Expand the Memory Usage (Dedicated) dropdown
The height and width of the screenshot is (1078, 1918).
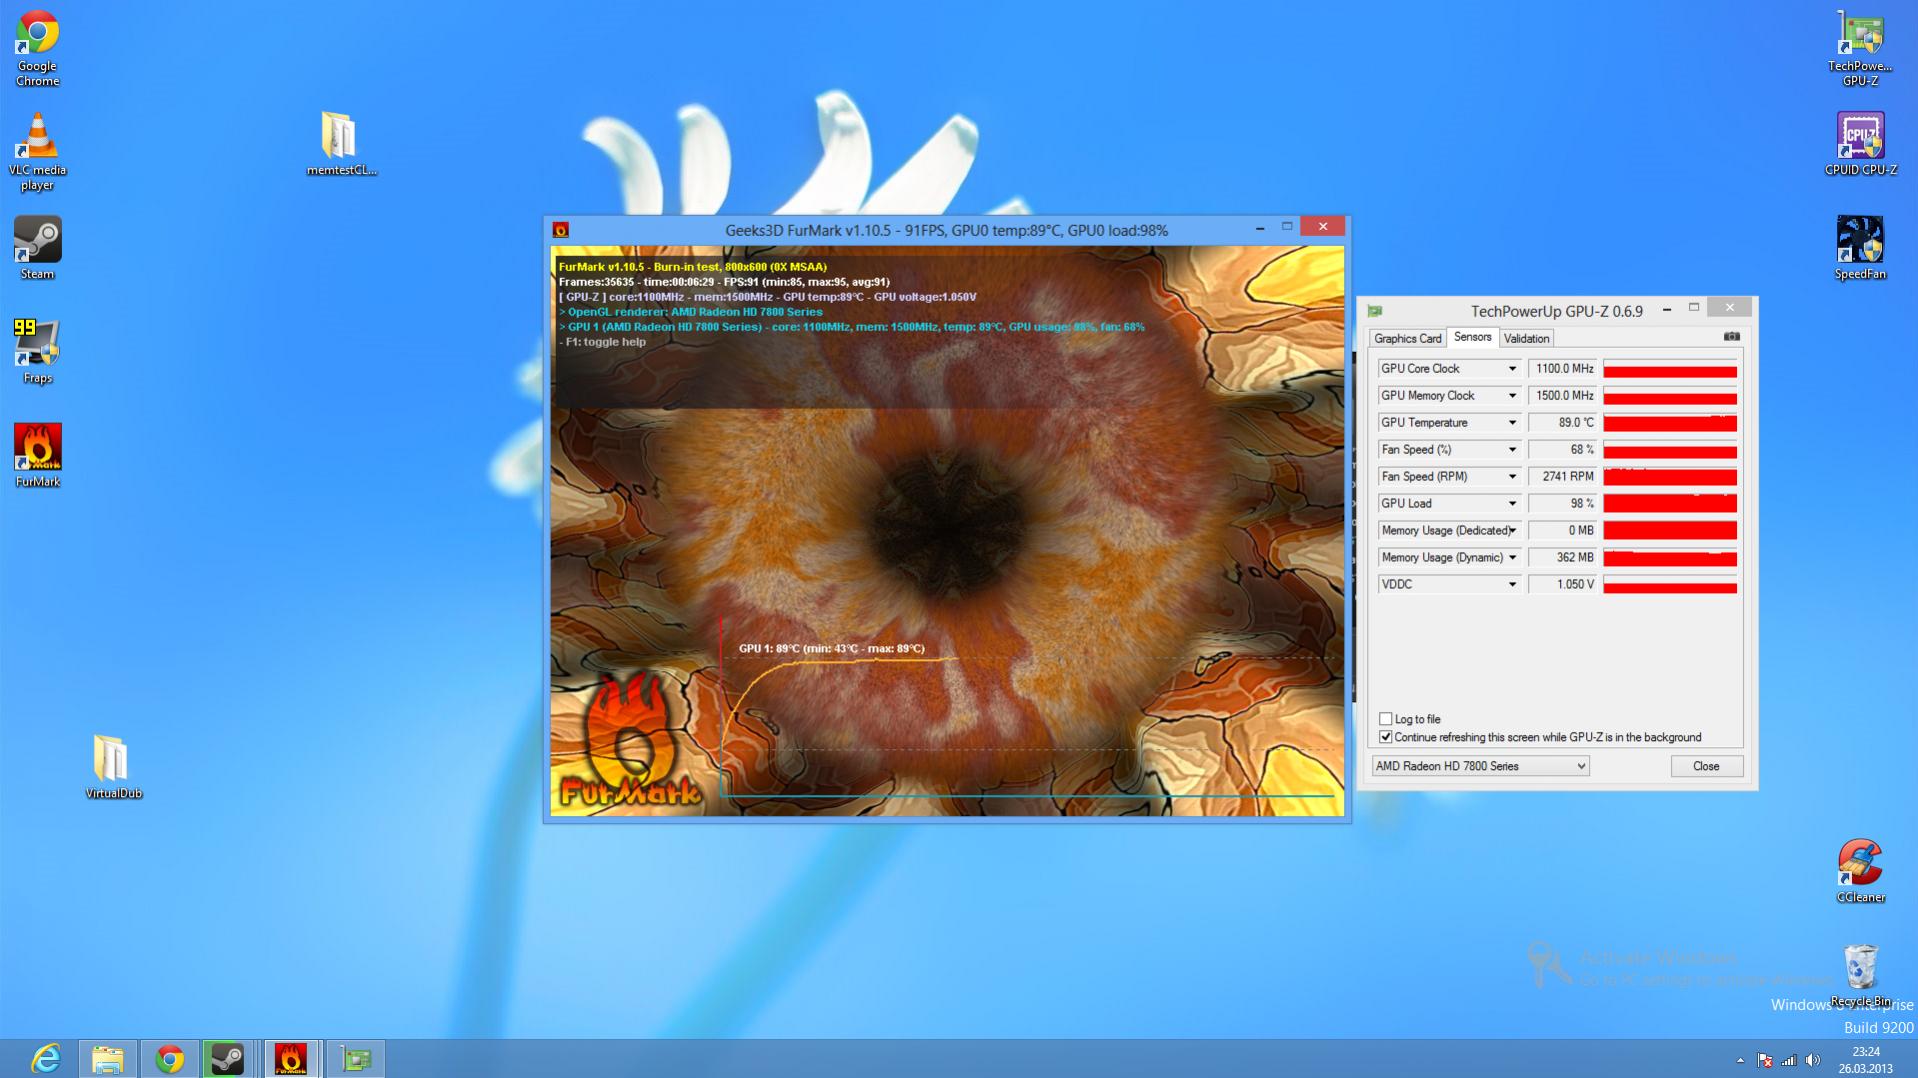1512,531
